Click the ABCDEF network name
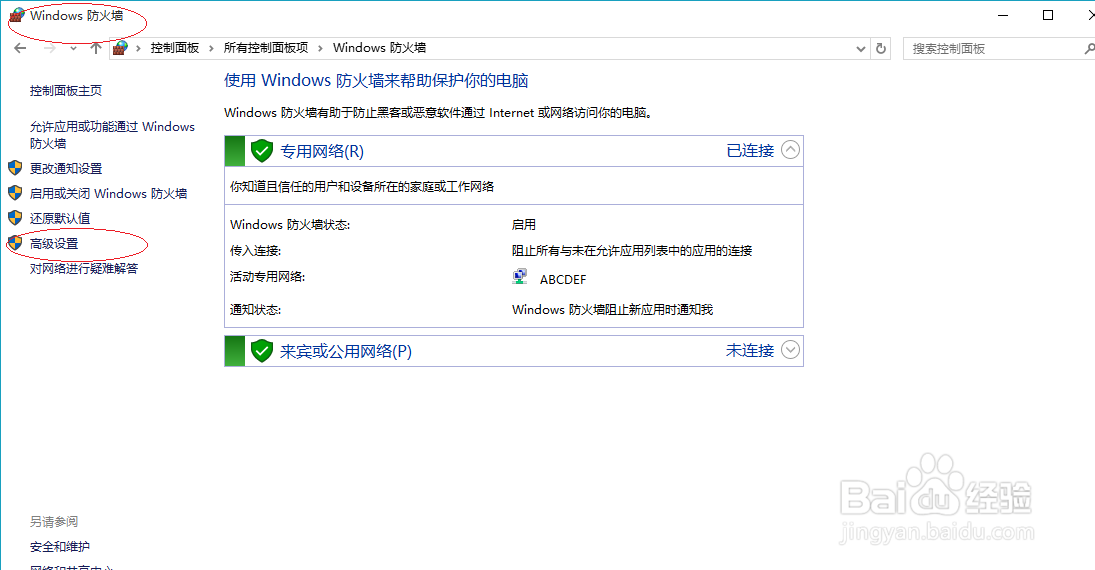Image resolution: width=1095 pixels, height=570 pixels. pos(563,279)
